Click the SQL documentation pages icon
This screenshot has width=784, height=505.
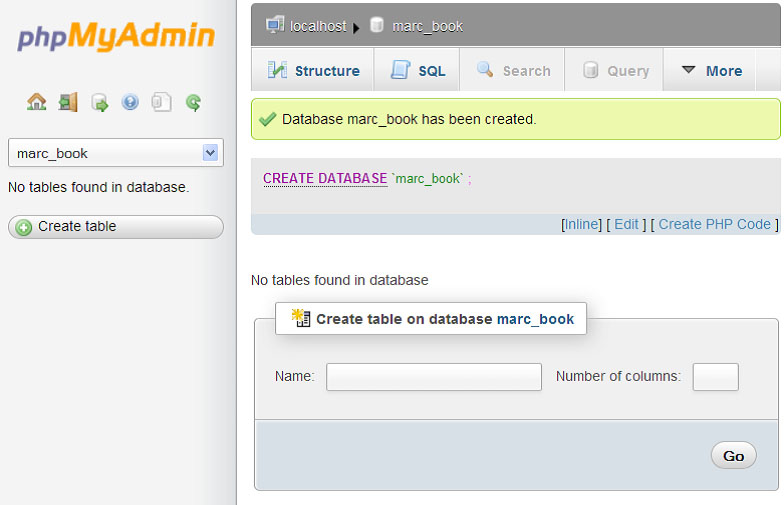click(161, 102)
